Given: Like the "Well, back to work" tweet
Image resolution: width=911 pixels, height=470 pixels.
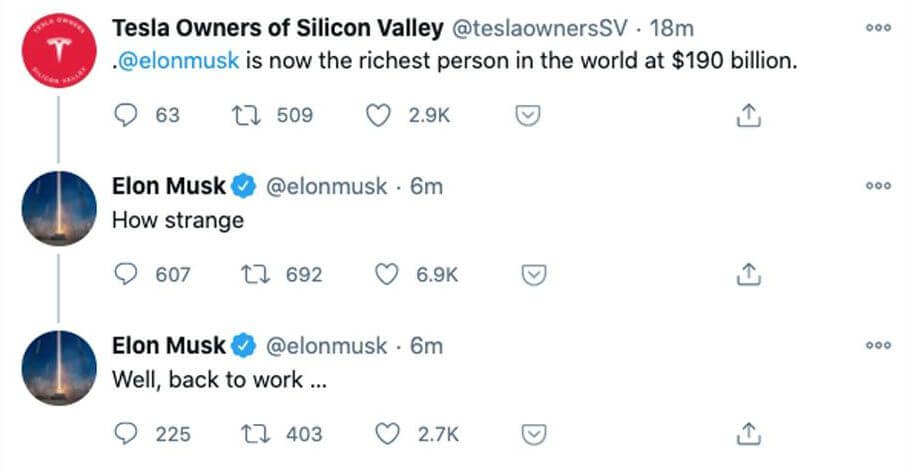Looking at the screenshot, I should 385,433.
